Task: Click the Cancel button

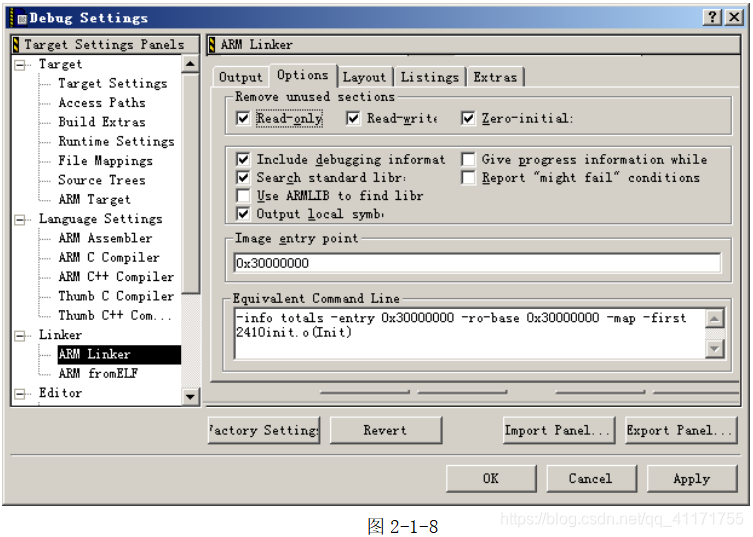Action: tap(591, 478)
